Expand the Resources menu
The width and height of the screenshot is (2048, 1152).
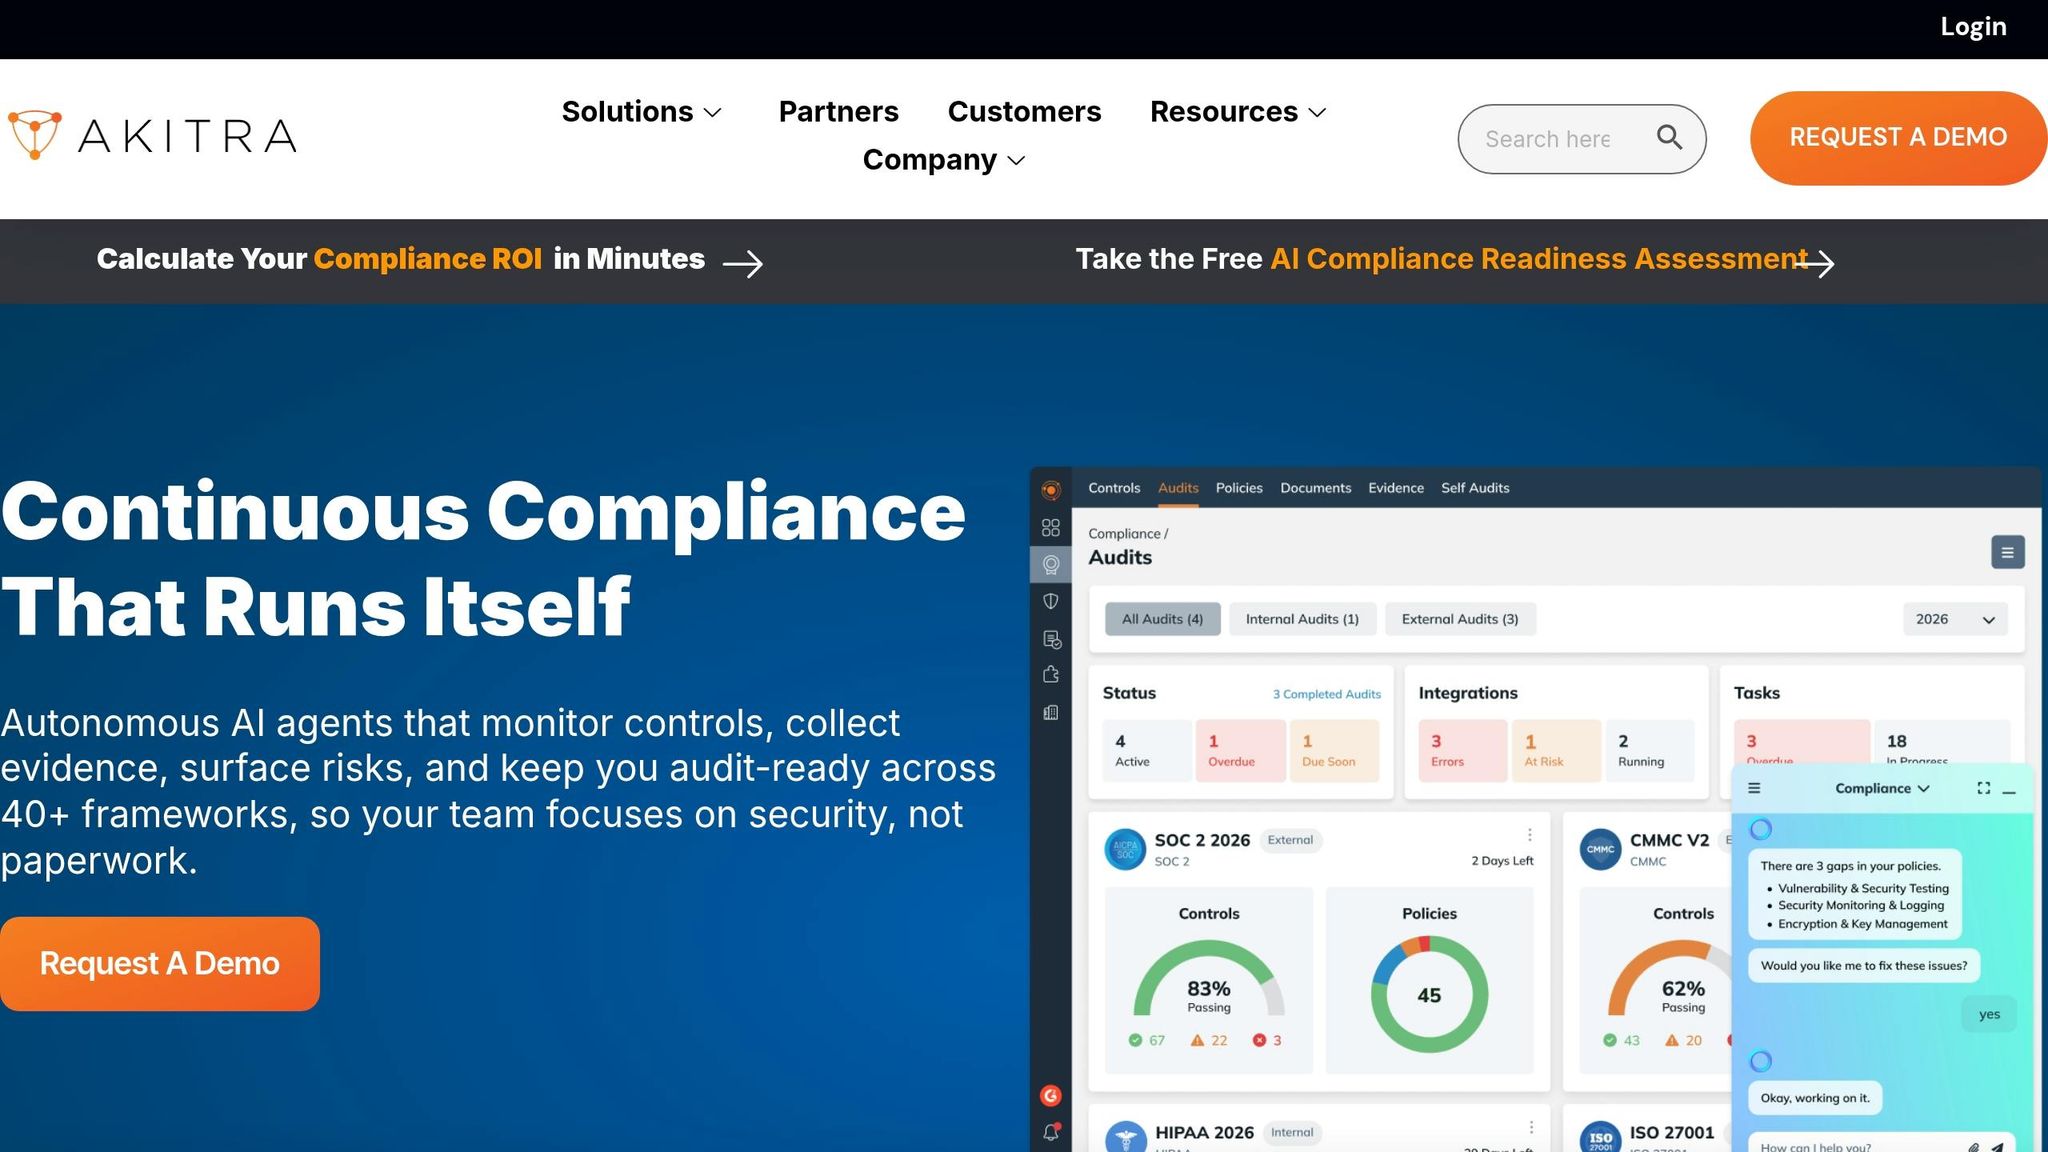[1238, 112]
